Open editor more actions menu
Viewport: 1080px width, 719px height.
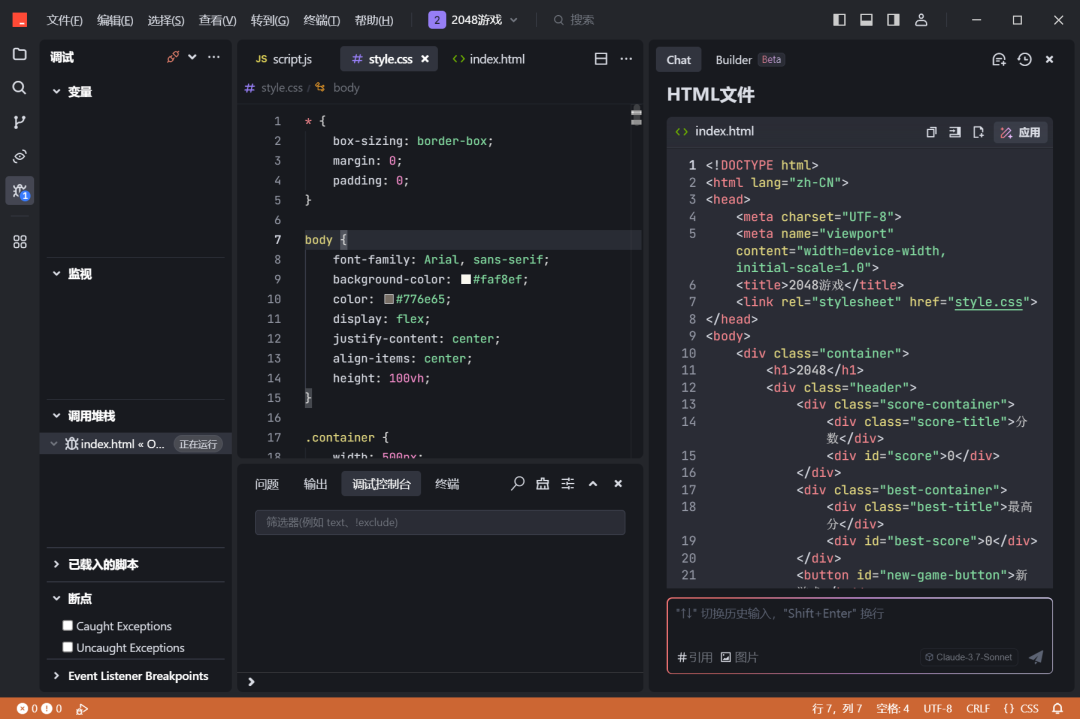coord(626,59)
